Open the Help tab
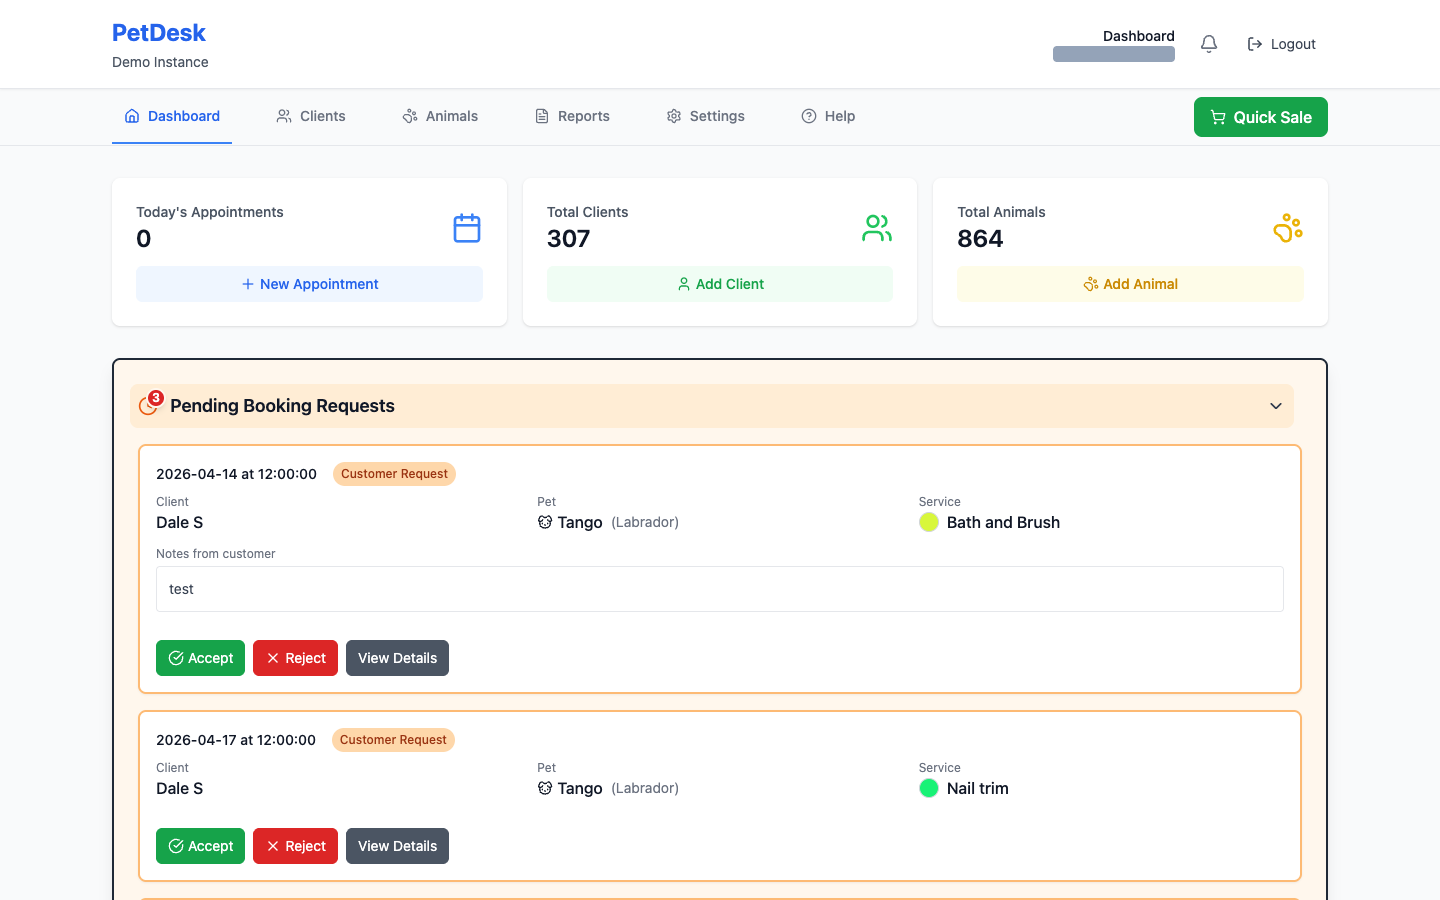The image size is (1440, 900). coord(828,116)
